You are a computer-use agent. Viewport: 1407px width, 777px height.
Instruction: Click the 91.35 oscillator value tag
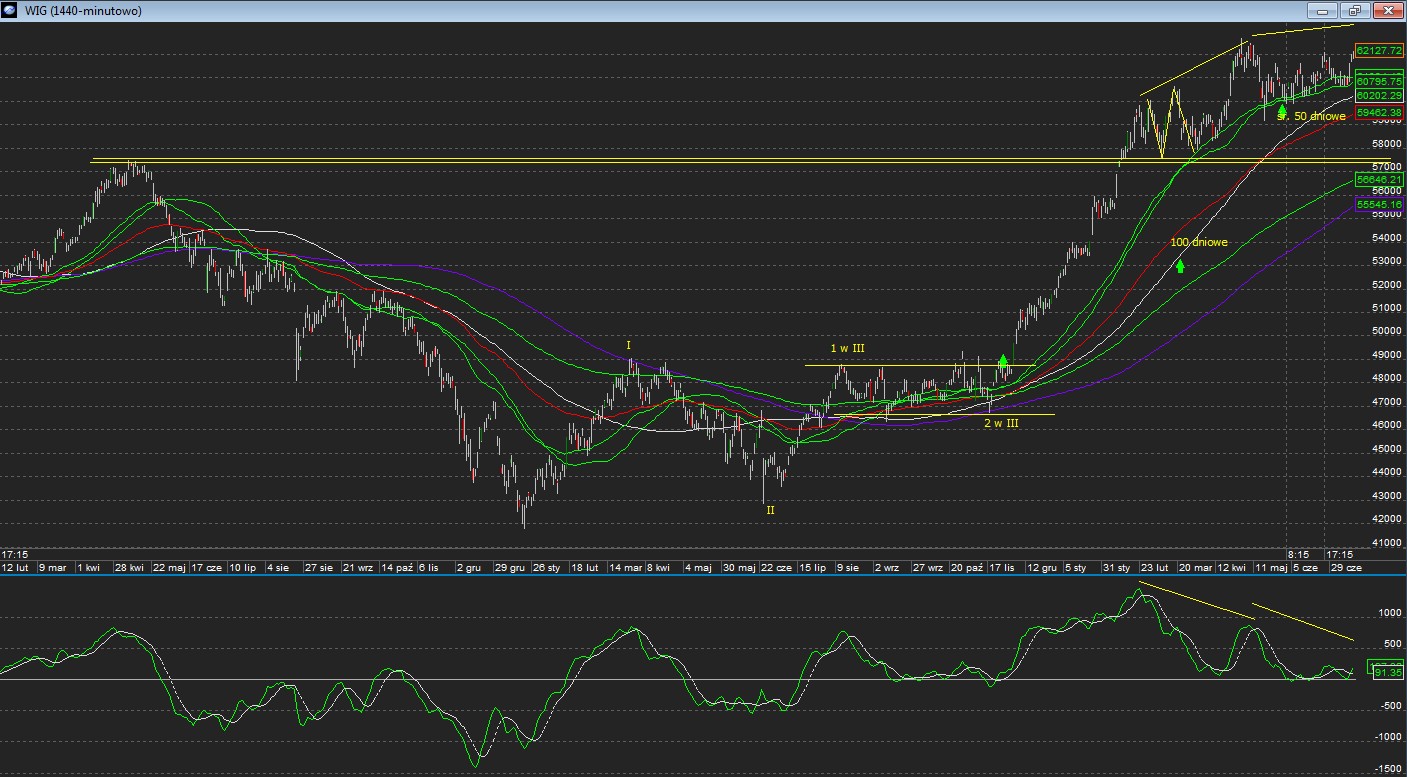[1388, 673]
